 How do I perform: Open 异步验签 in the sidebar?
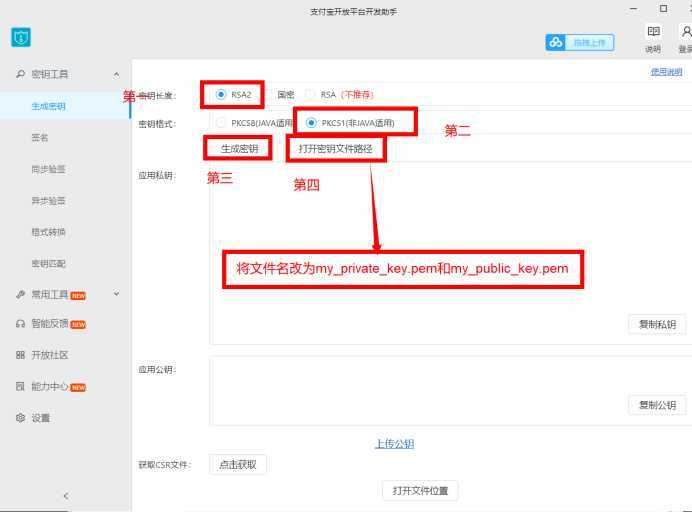pos(49,201)
